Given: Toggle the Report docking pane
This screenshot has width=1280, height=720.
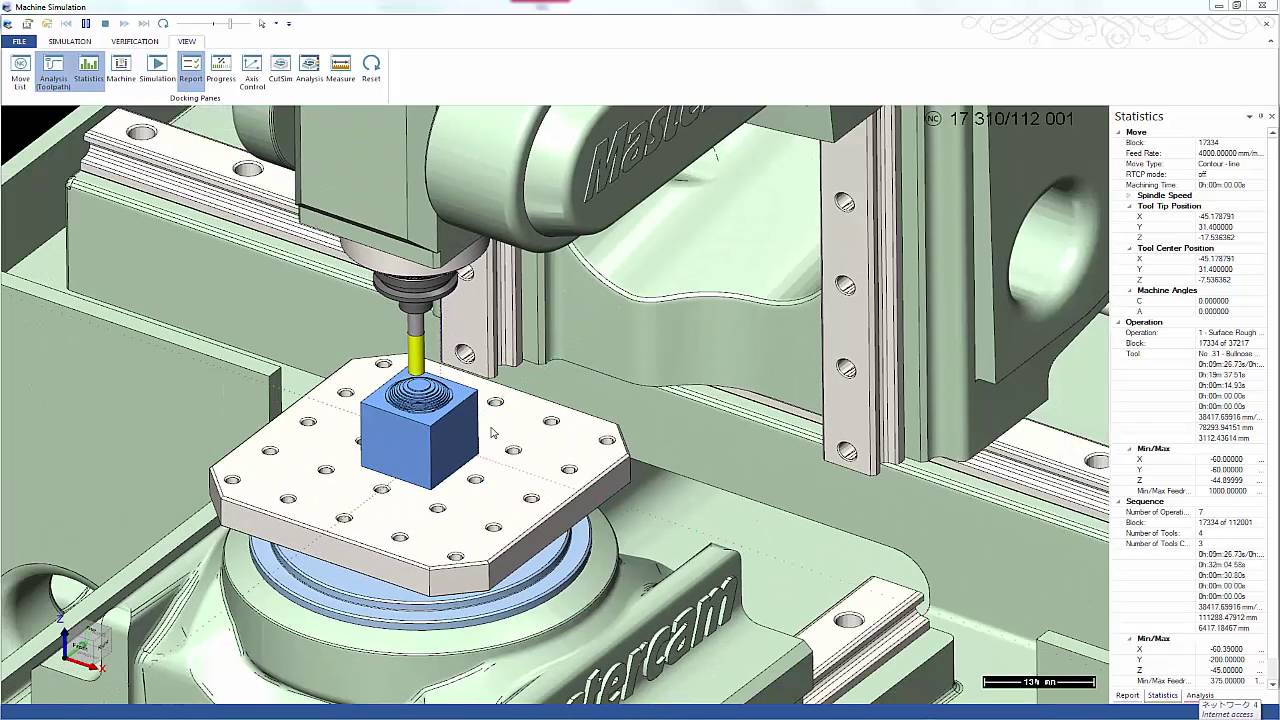Looking at the screenshot, I should (191, 70).
